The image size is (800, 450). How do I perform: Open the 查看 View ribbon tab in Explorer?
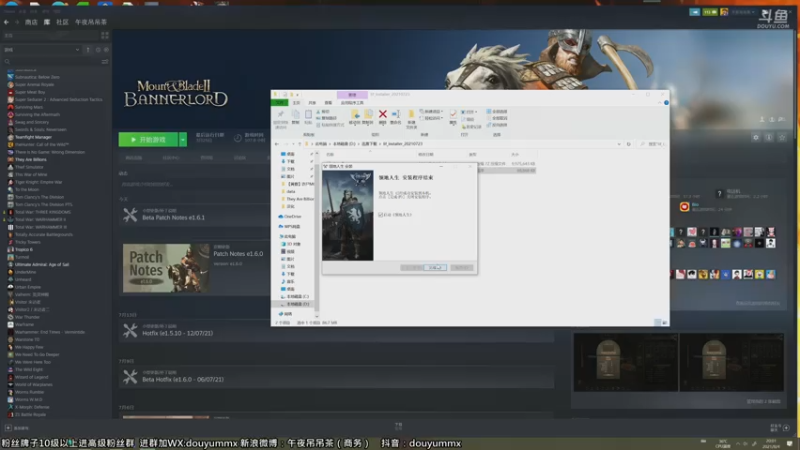click(328, 103)
